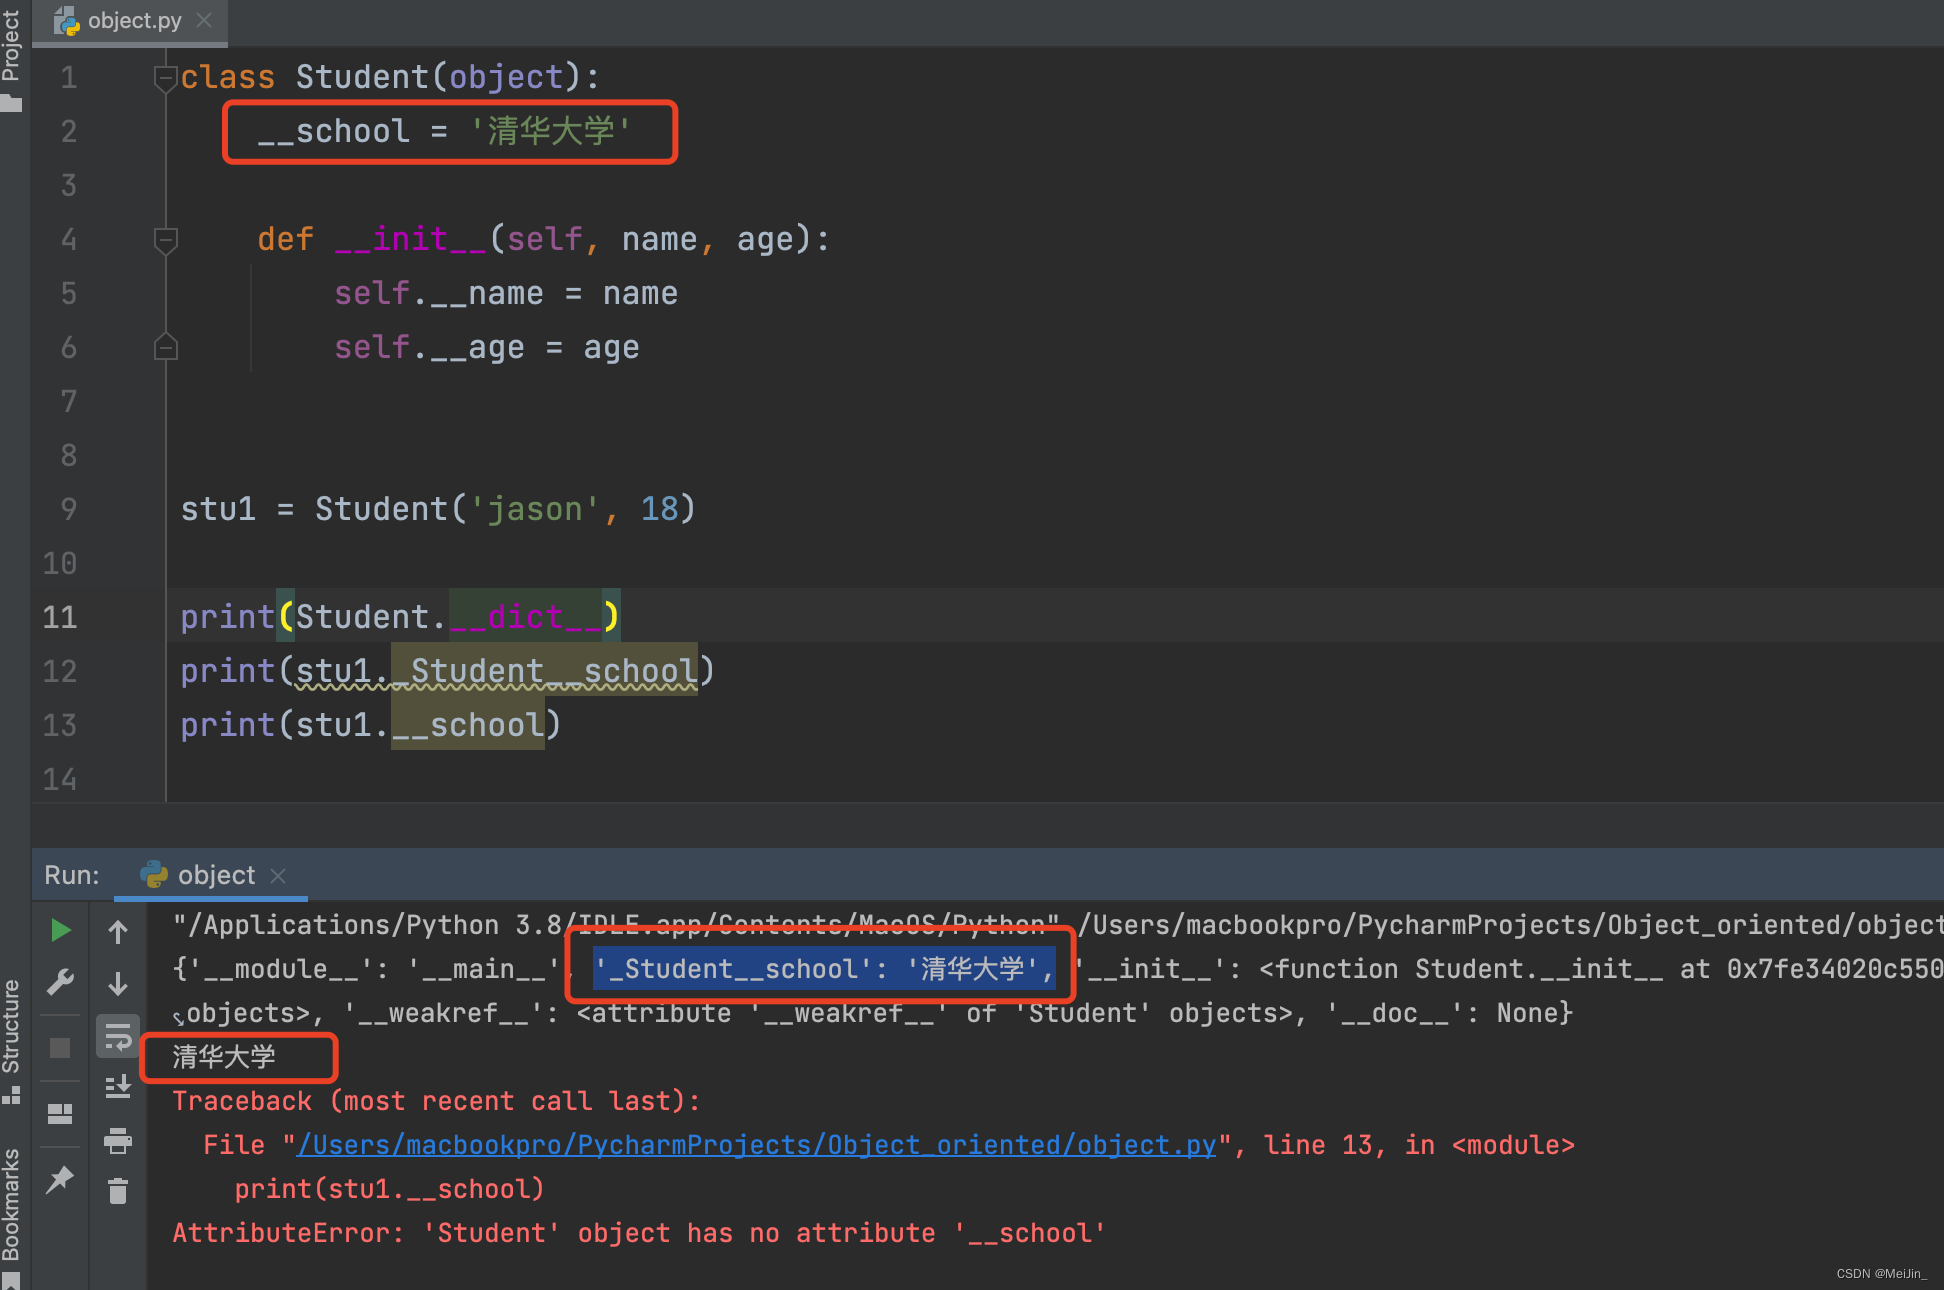Toggle soft-wrap in run console
Screen dimensions: 1944x1290
click(118, 1038)
